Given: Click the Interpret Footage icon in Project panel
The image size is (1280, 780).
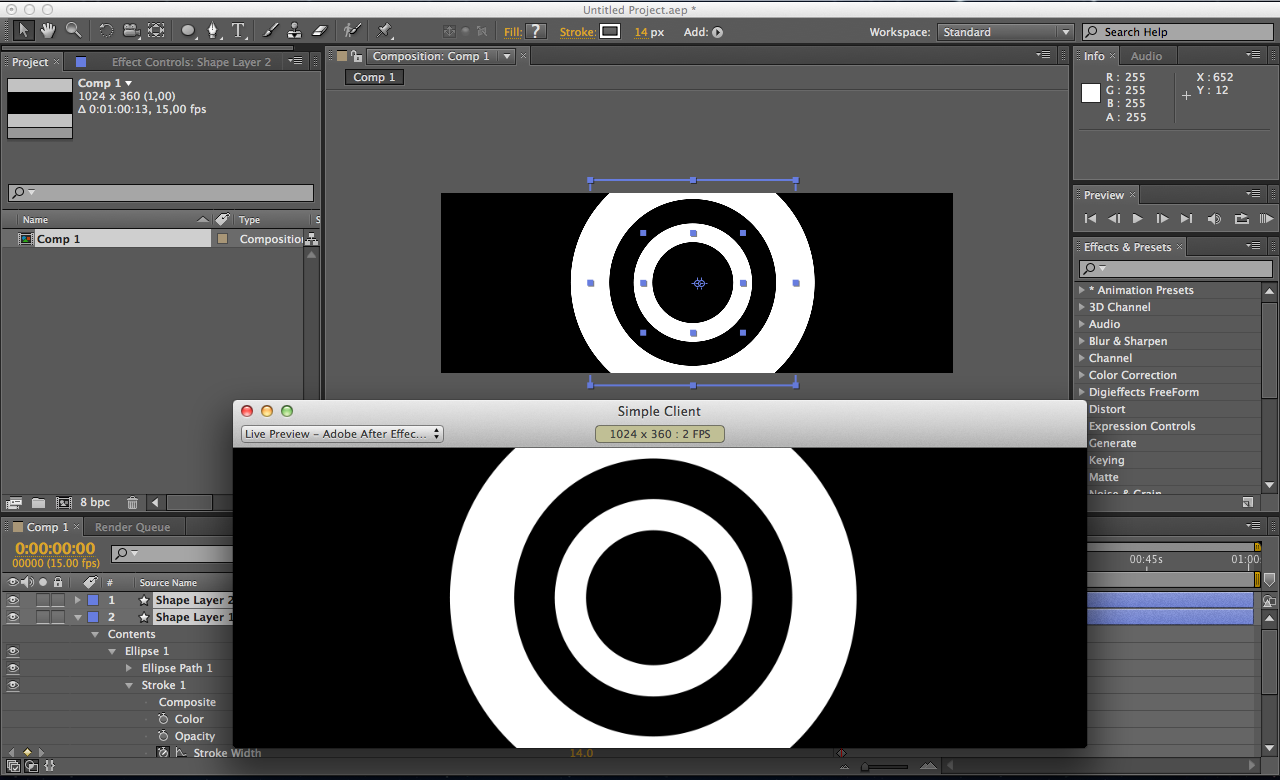Looking at the screenshot, I should pyautogui.click(x=14, y=503).
